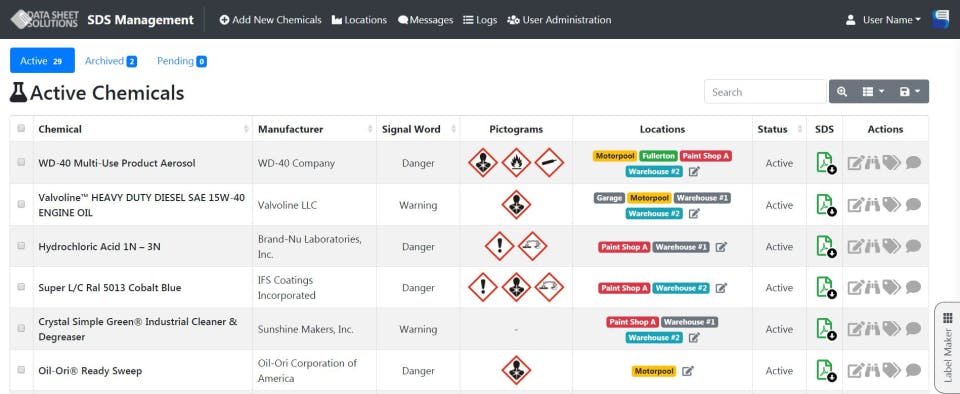Check the Crystal Simple Green row
Screen dimensions: 960x394
coord(21,328)
